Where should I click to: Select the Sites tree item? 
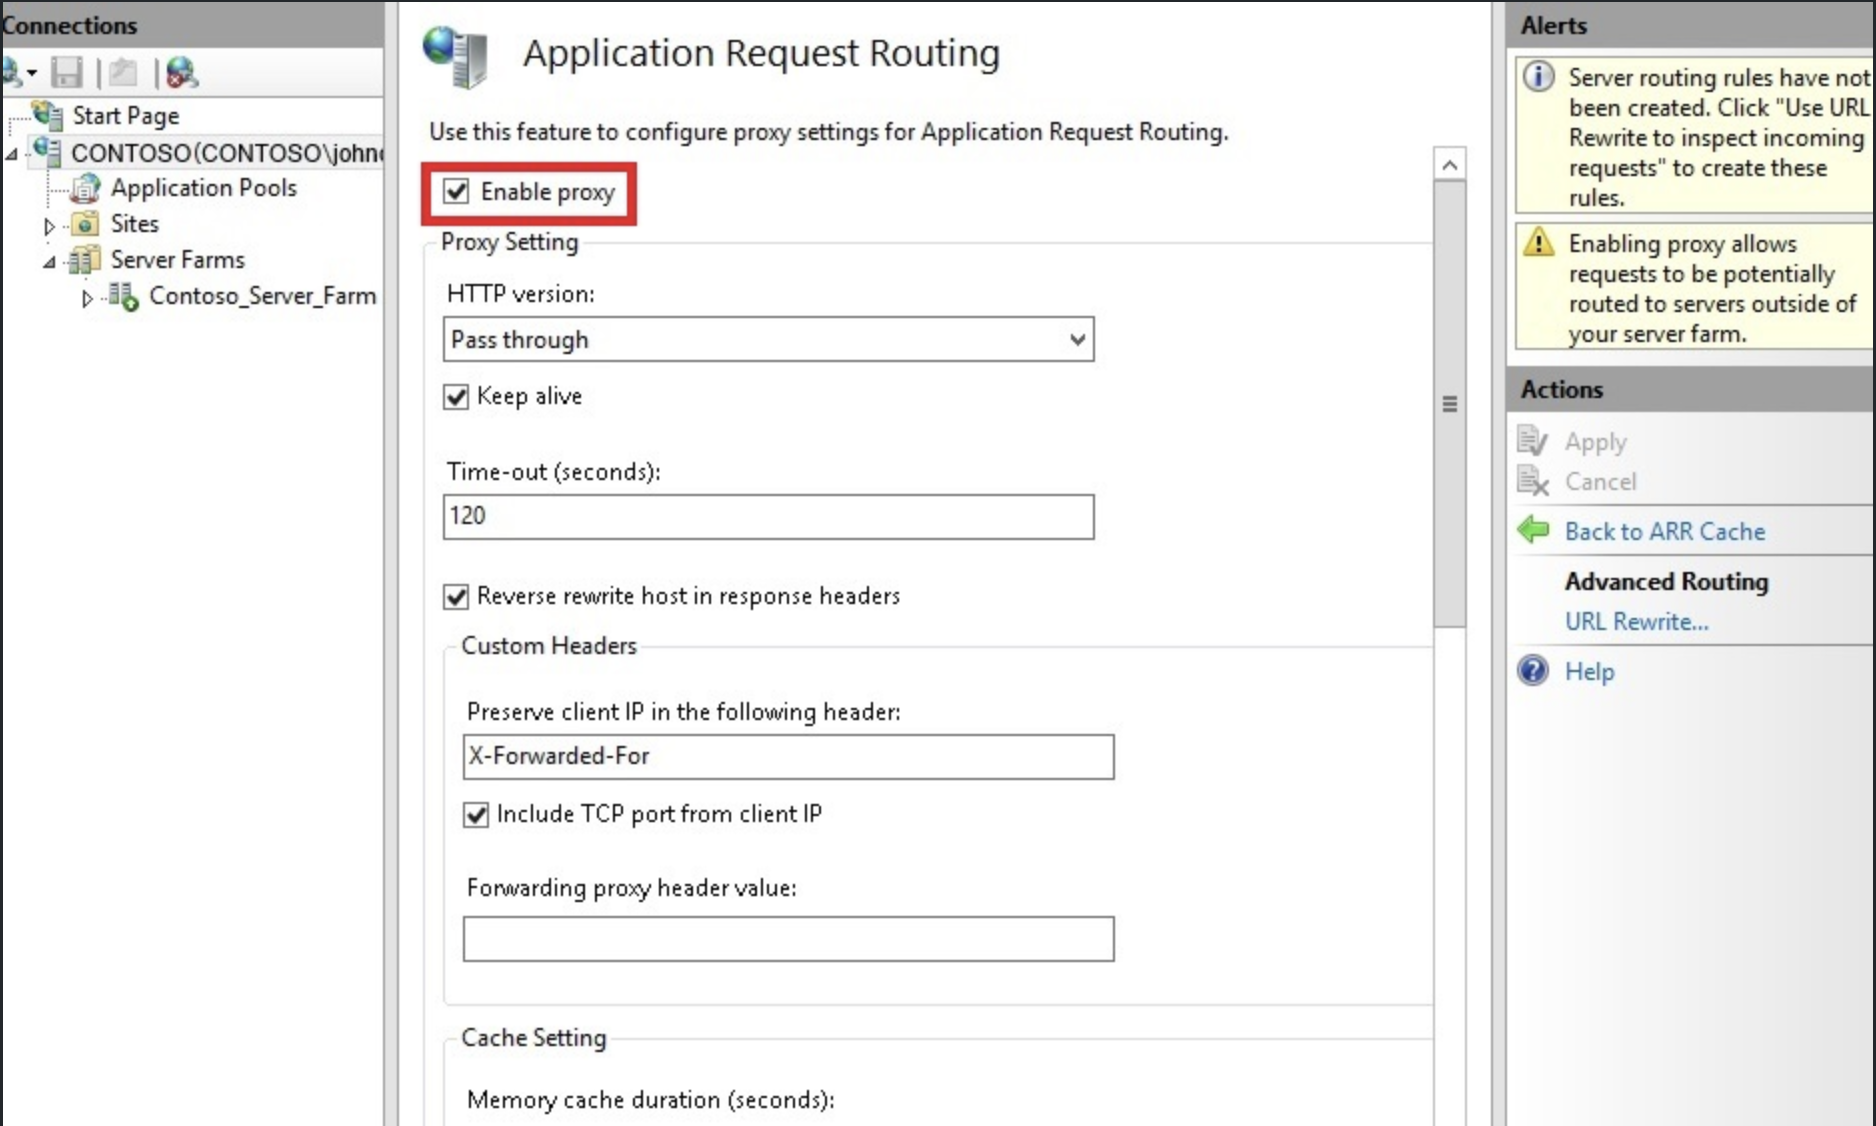(135, 223)
